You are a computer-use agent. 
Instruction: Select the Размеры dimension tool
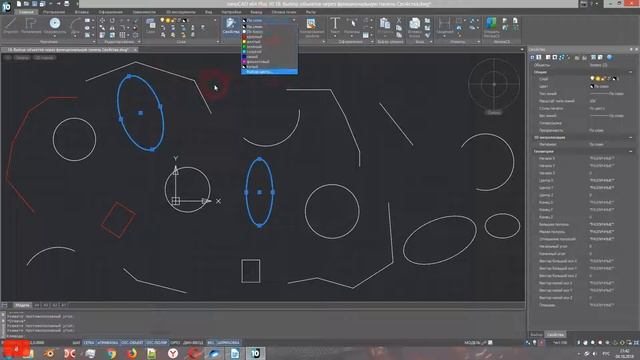(x=352, y=26)
